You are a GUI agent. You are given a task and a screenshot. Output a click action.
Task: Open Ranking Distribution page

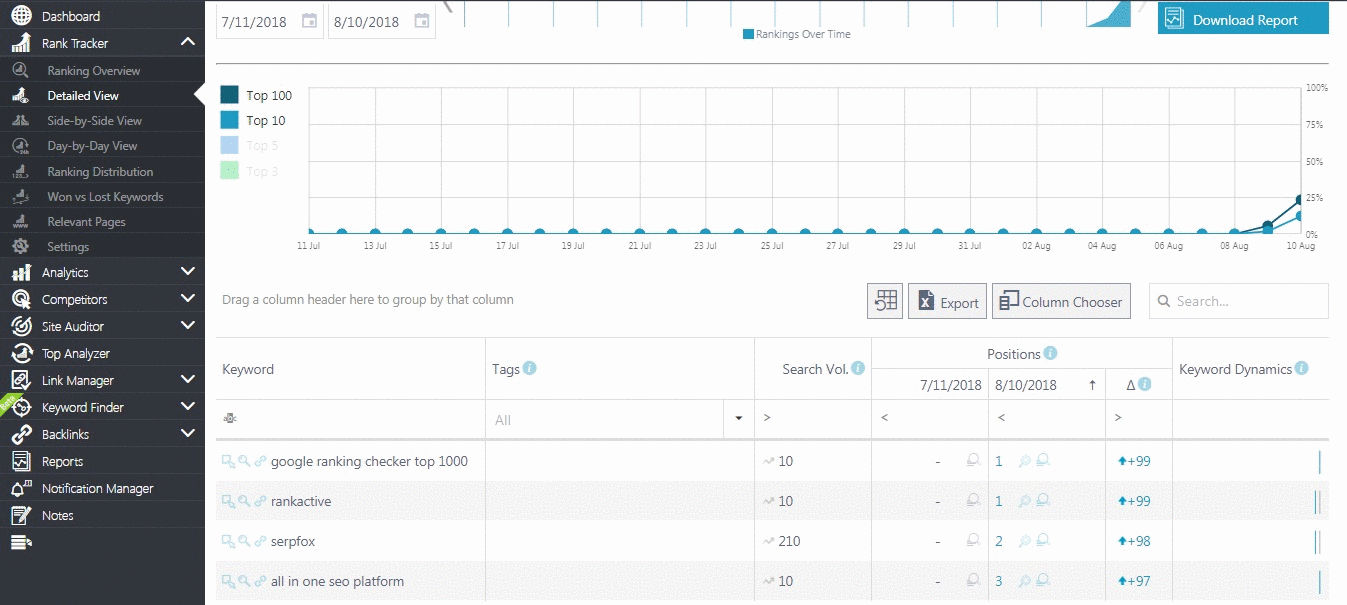[100, 172]
